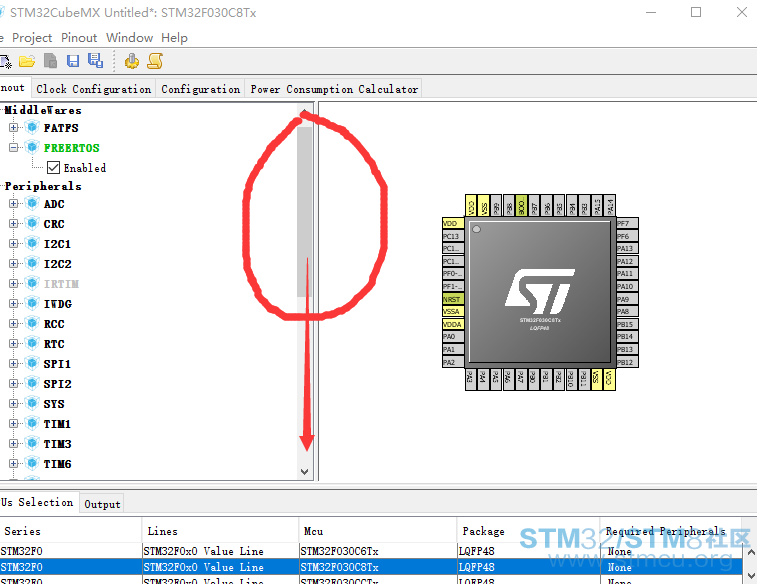Viewport: 757px width, 584px height.
Task: Expand the SPI1 peripheral node
Action: (14, 363)
